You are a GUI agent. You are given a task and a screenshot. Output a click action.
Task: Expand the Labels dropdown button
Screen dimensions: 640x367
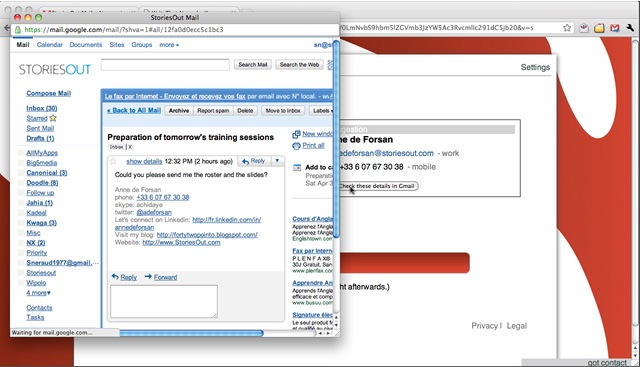321,111
